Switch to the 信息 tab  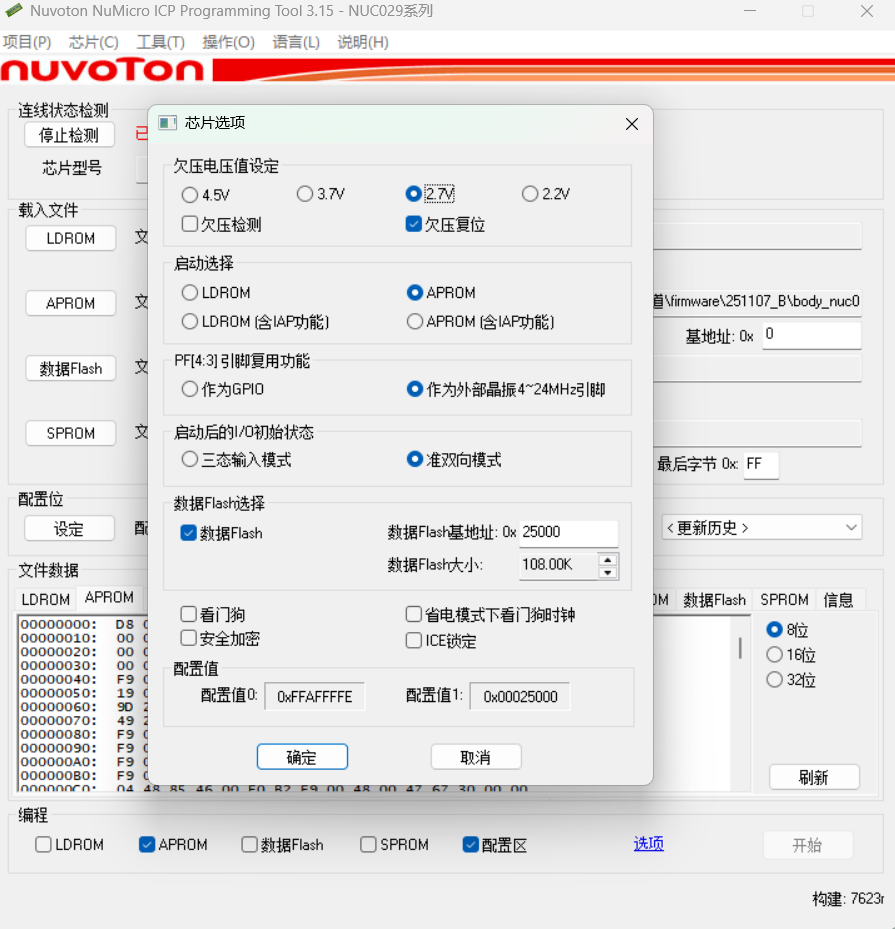(x=838, y=599)
